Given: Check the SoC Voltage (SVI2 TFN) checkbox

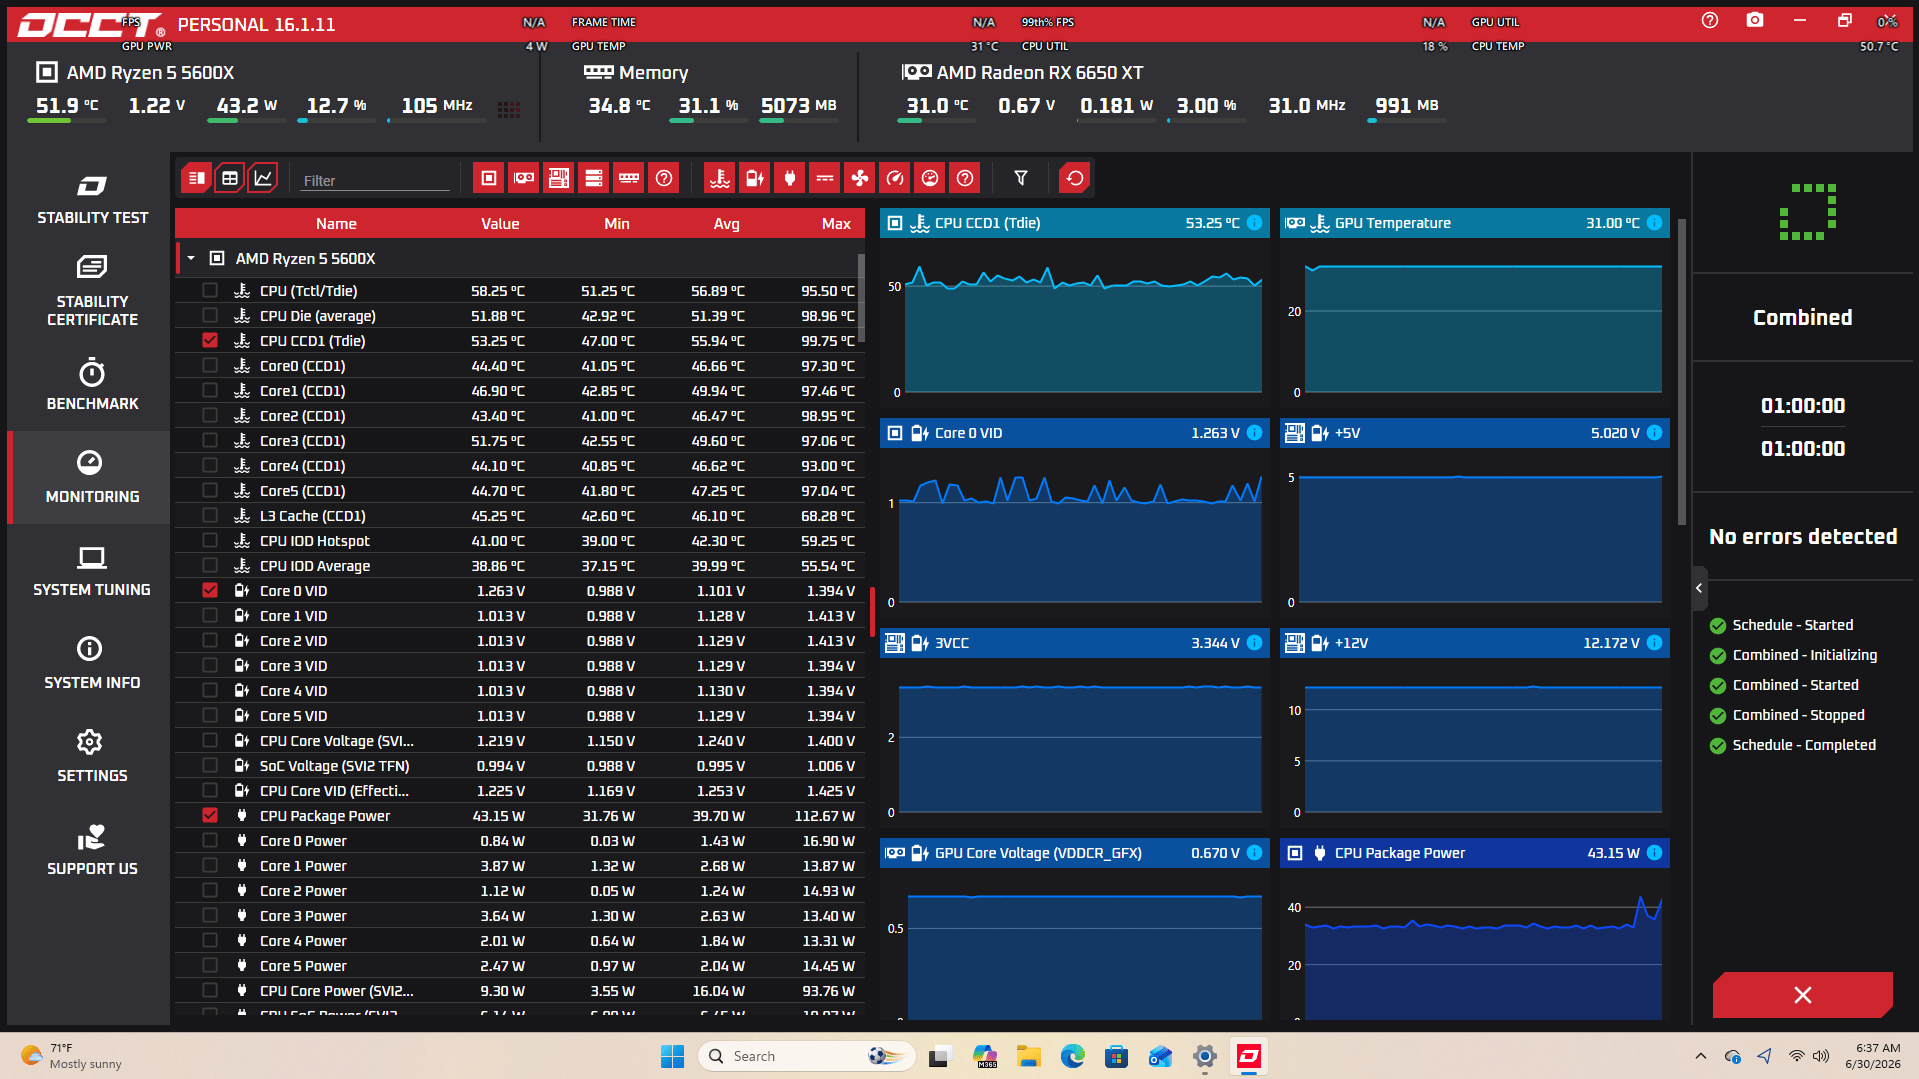Looking at the screenshot, I should (x=210, y=765).
